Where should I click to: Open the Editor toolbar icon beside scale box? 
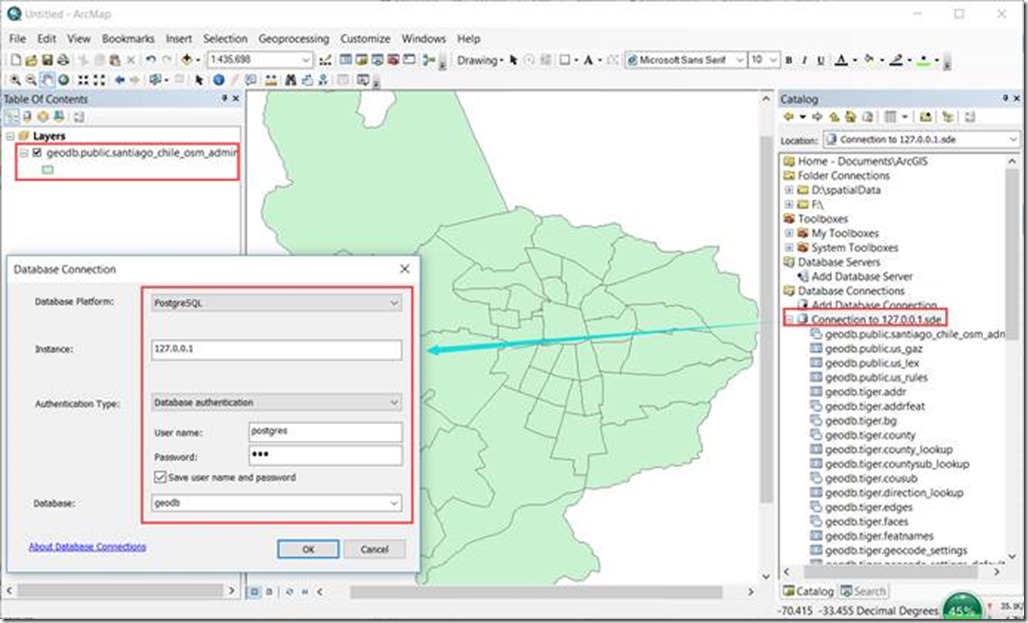325,60
